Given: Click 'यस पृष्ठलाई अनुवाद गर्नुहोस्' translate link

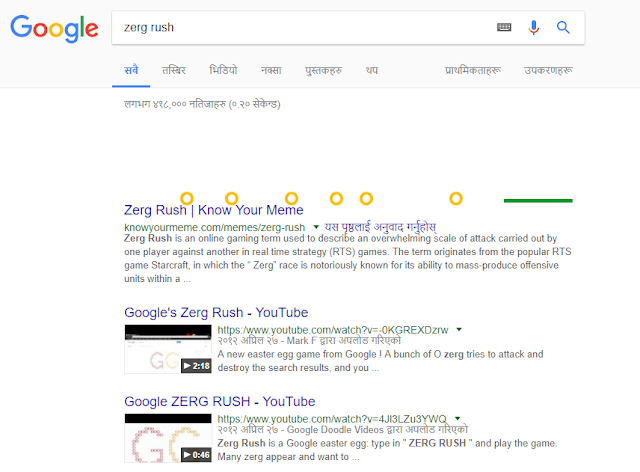Looking at the screenshot, I should point(380,227).
